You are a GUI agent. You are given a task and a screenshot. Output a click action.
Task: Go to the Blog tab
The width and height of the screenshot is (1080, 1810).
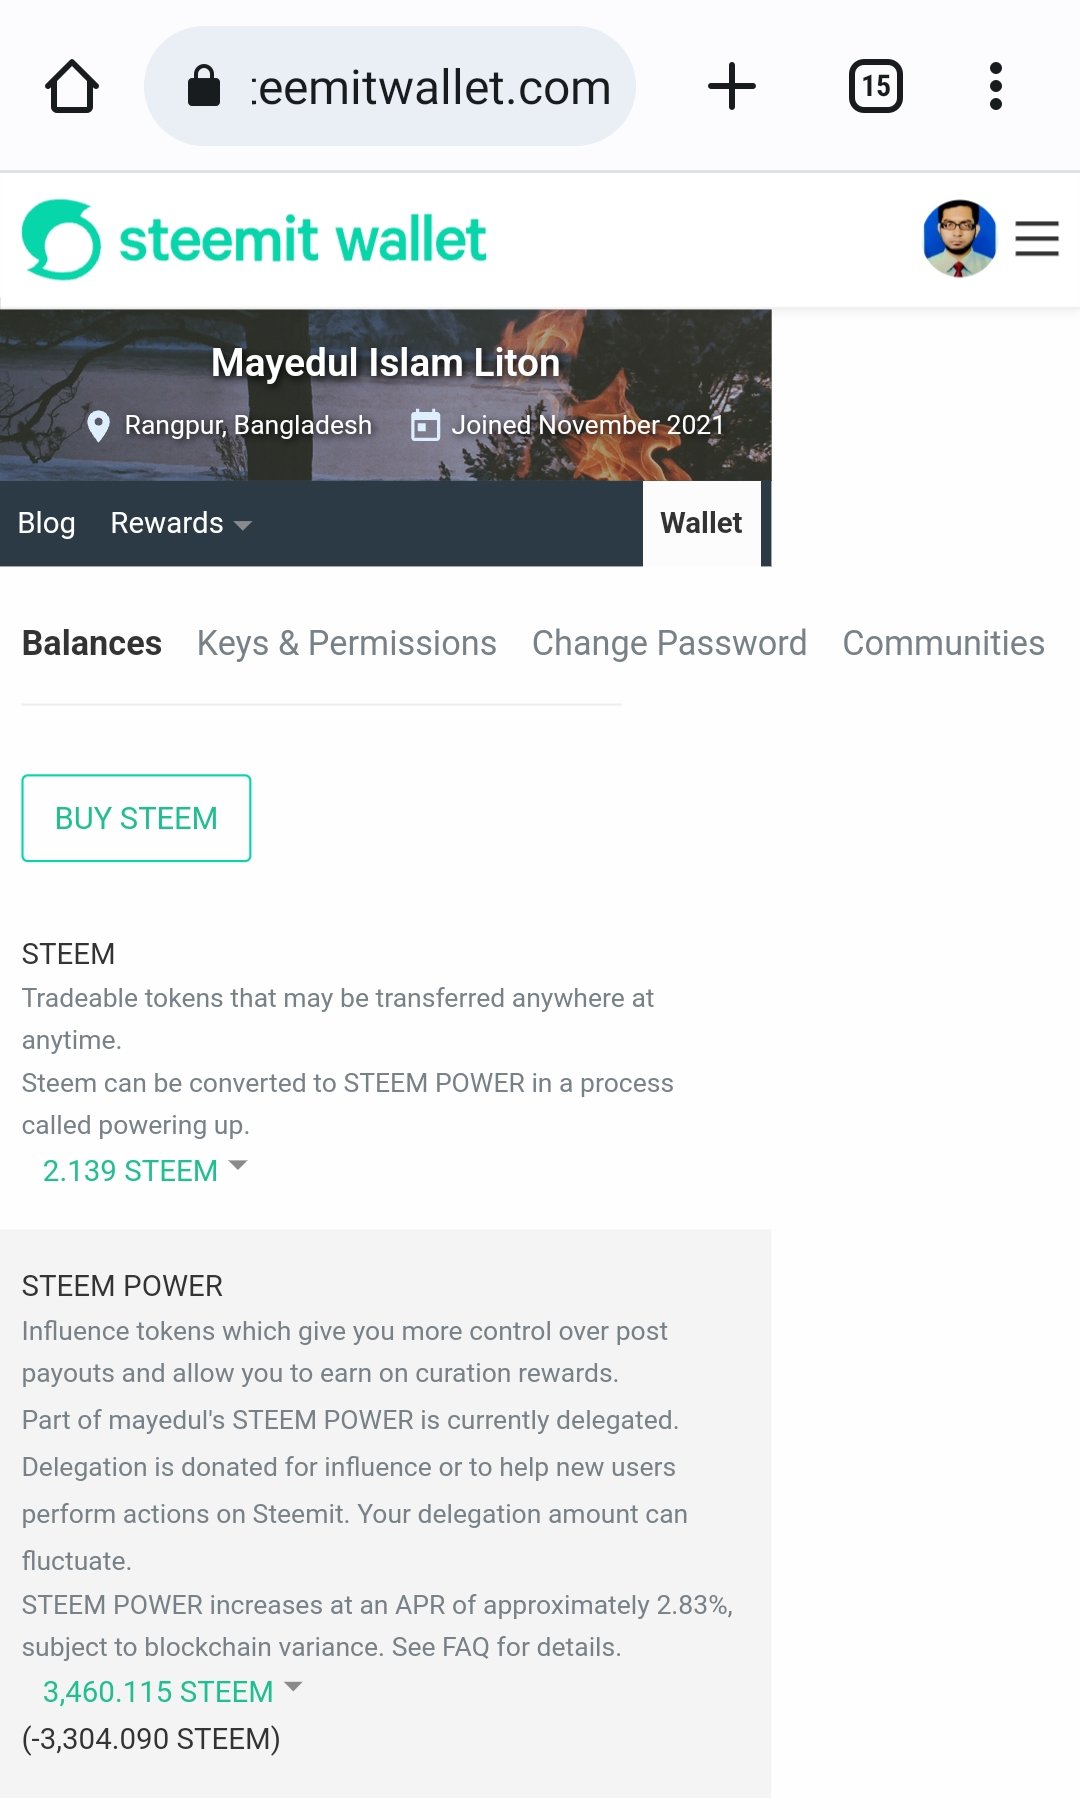pos(46,523)
